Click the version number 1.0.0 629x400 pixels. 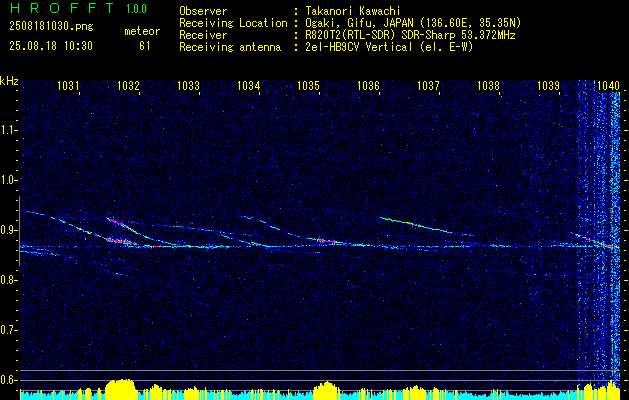coord(136,9)
